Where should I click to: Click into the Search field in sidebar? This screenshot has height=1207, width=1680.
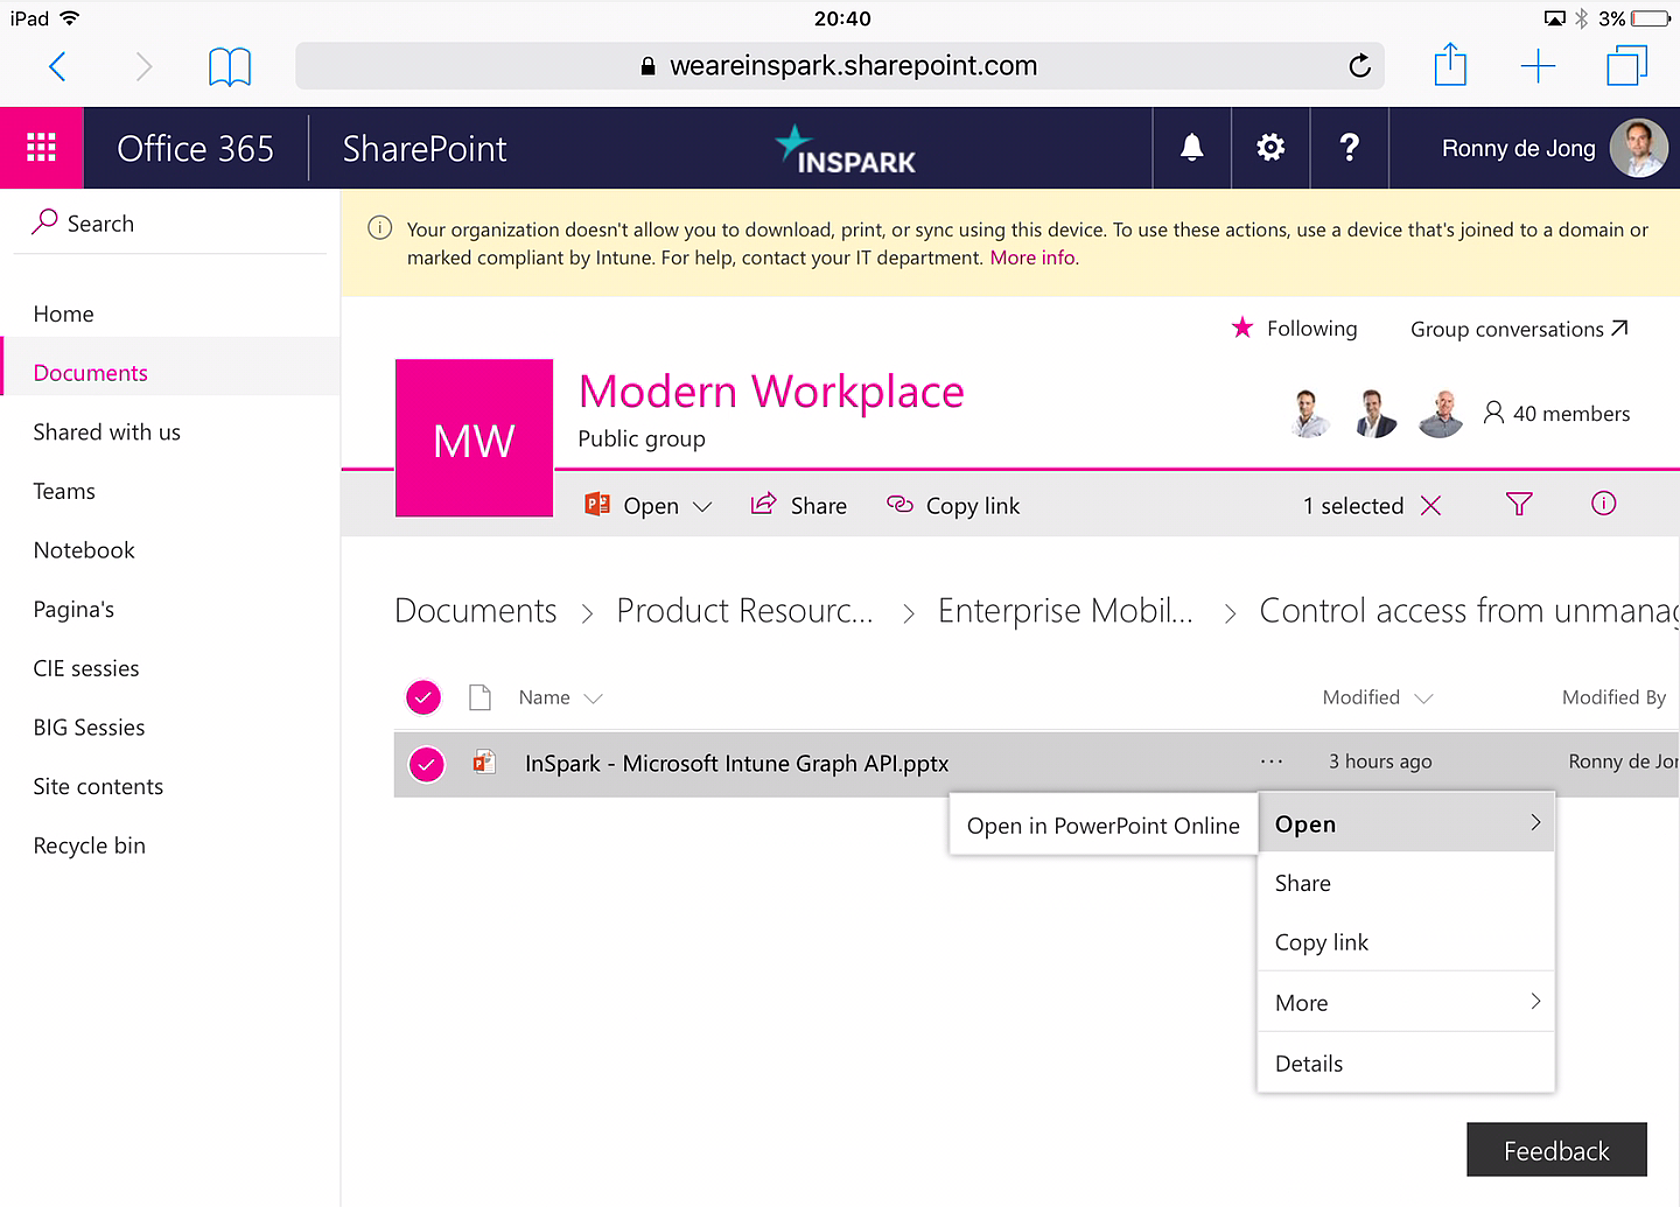click(170, 223)
